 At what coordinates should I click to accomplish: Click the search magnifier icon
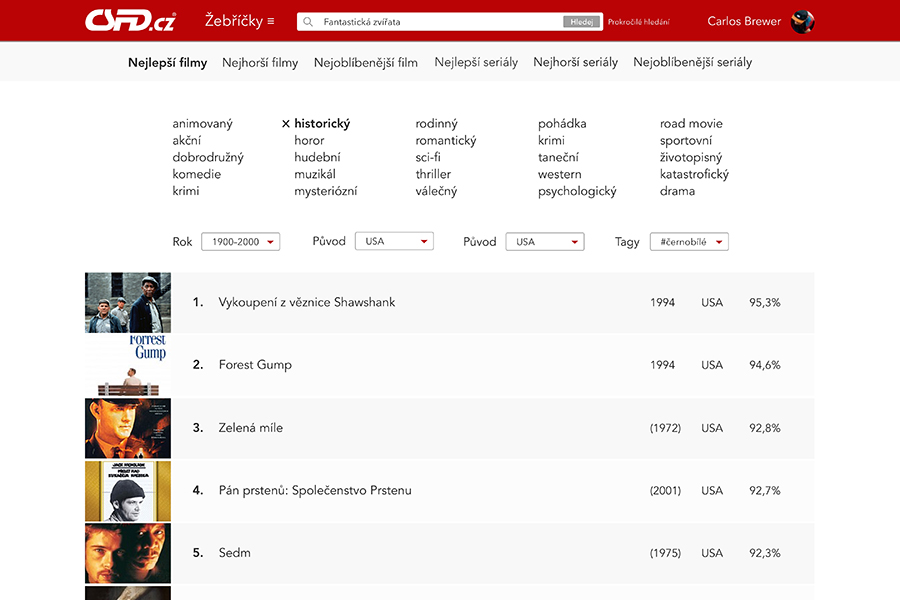click(308, 22)
